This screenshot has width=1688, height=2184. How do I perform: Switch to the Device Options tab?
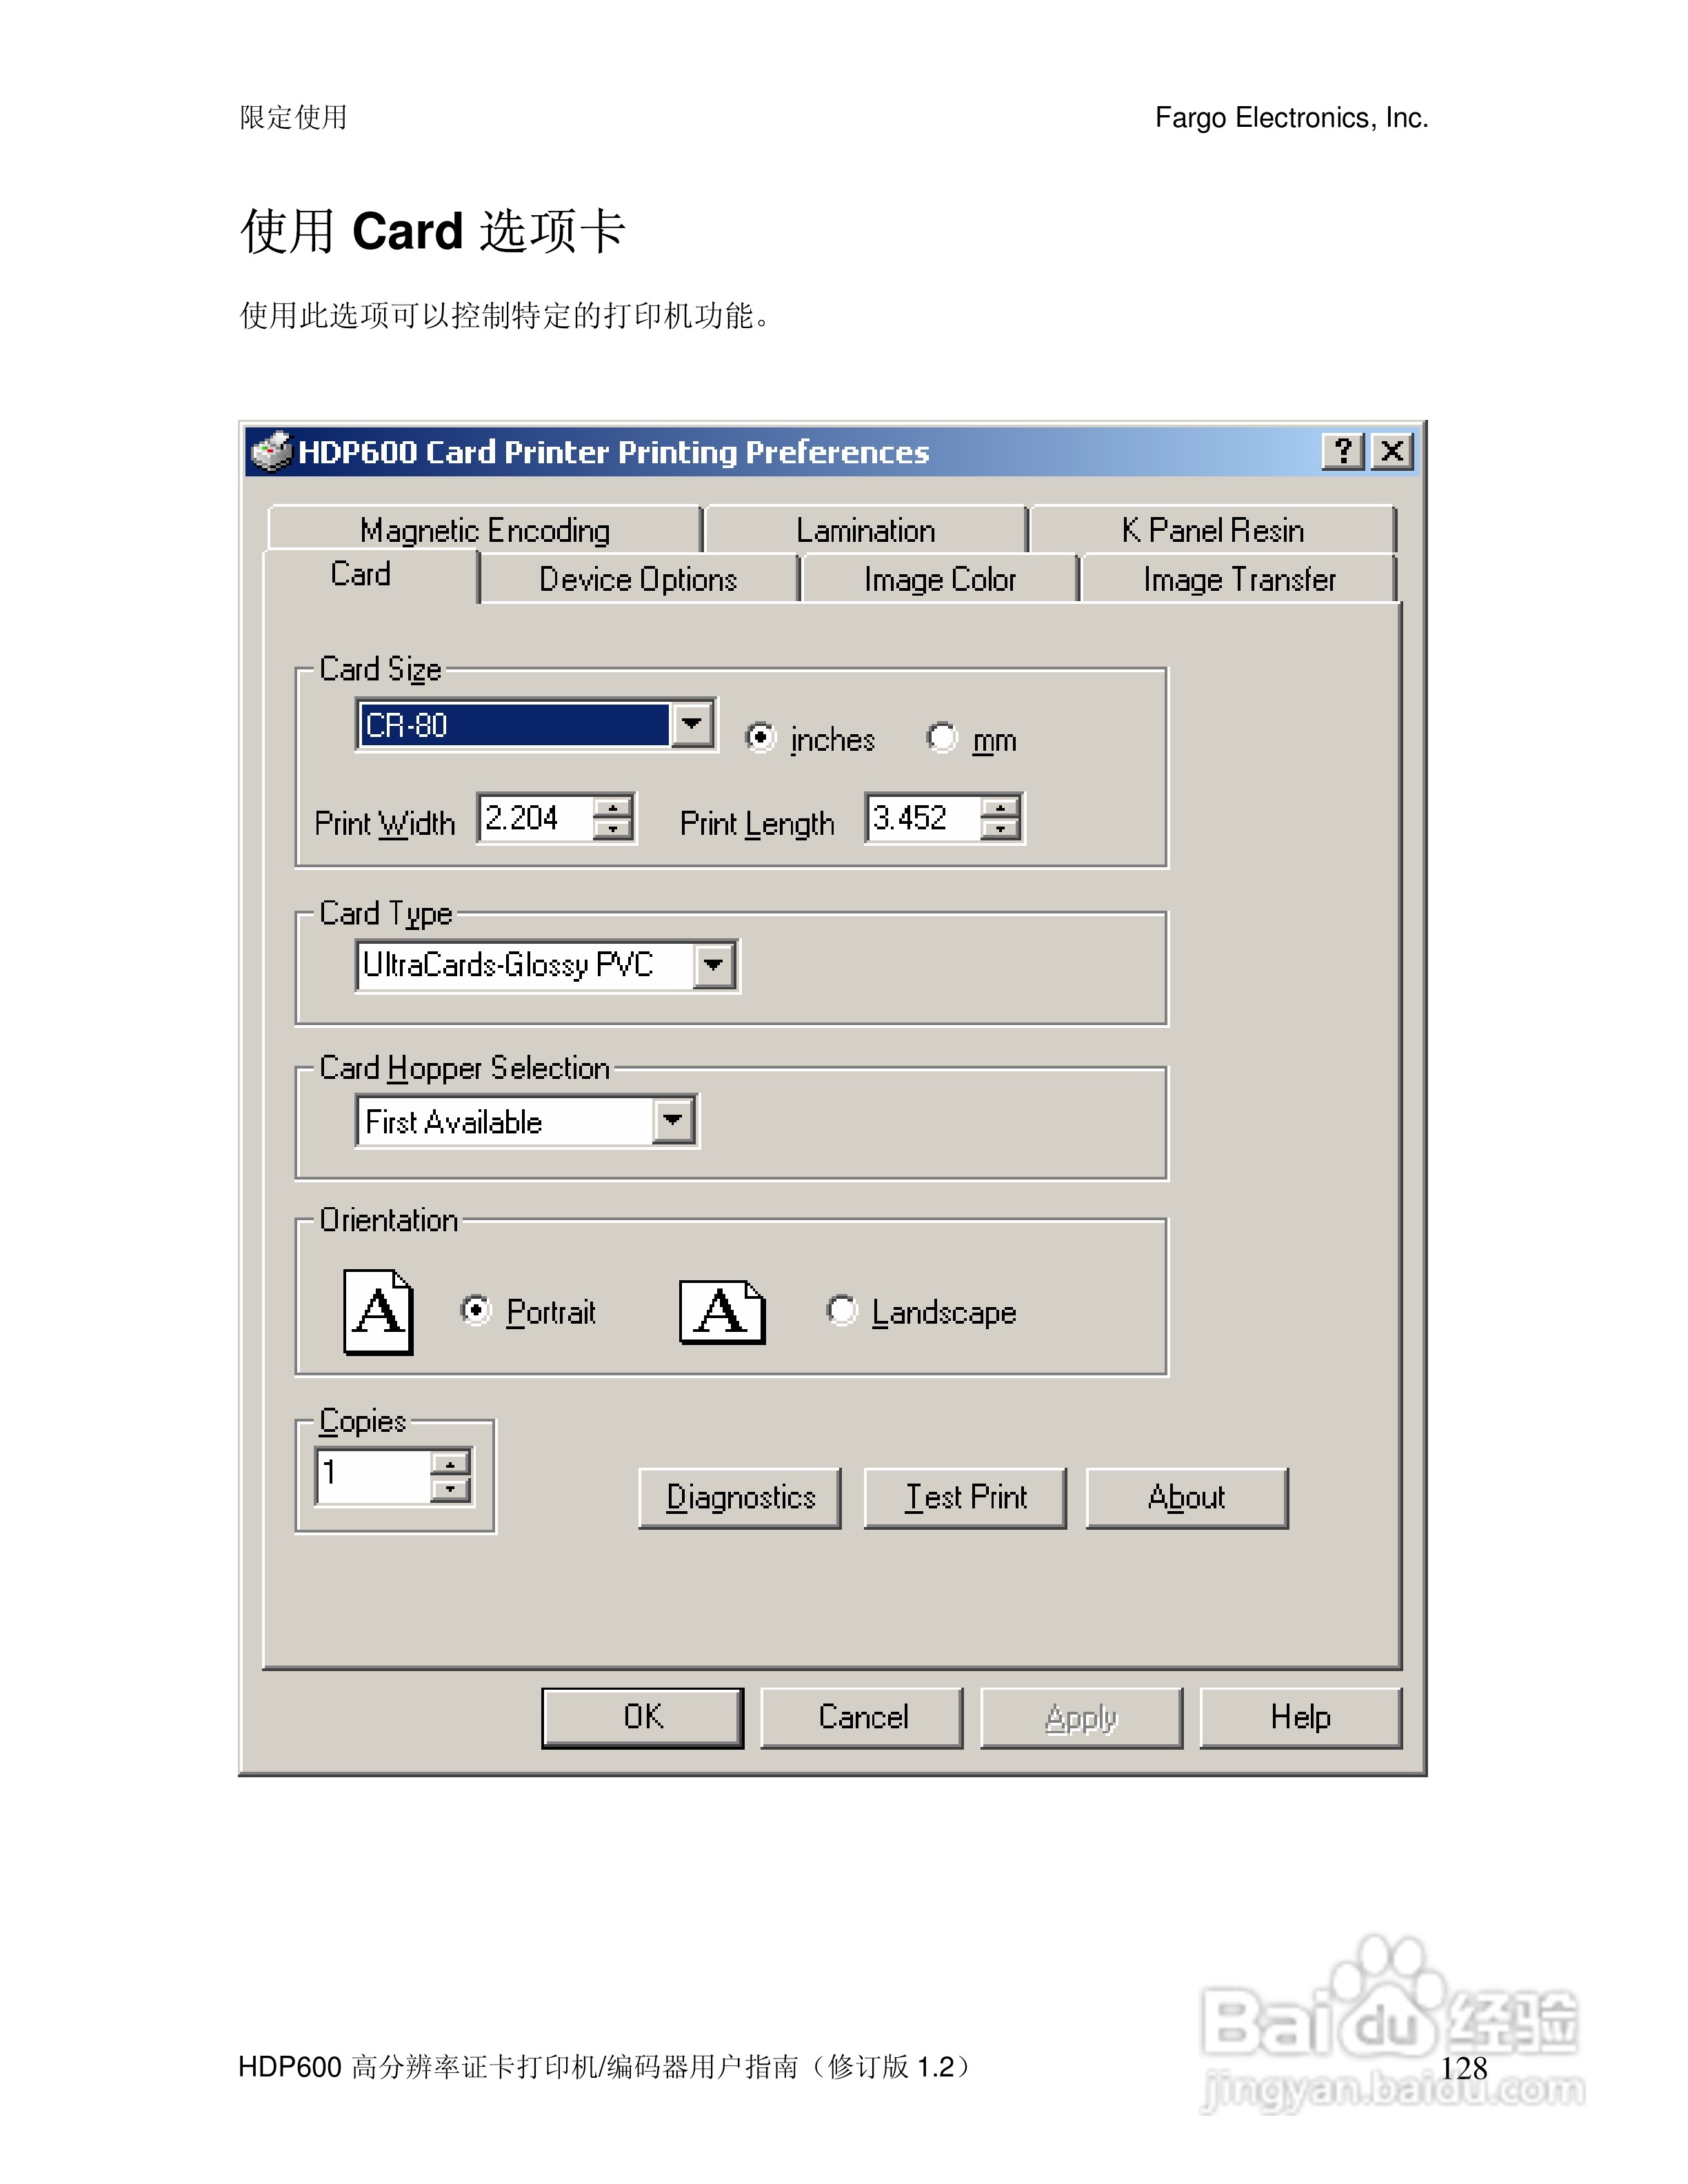pyautogui.click(x=638, y=579)
